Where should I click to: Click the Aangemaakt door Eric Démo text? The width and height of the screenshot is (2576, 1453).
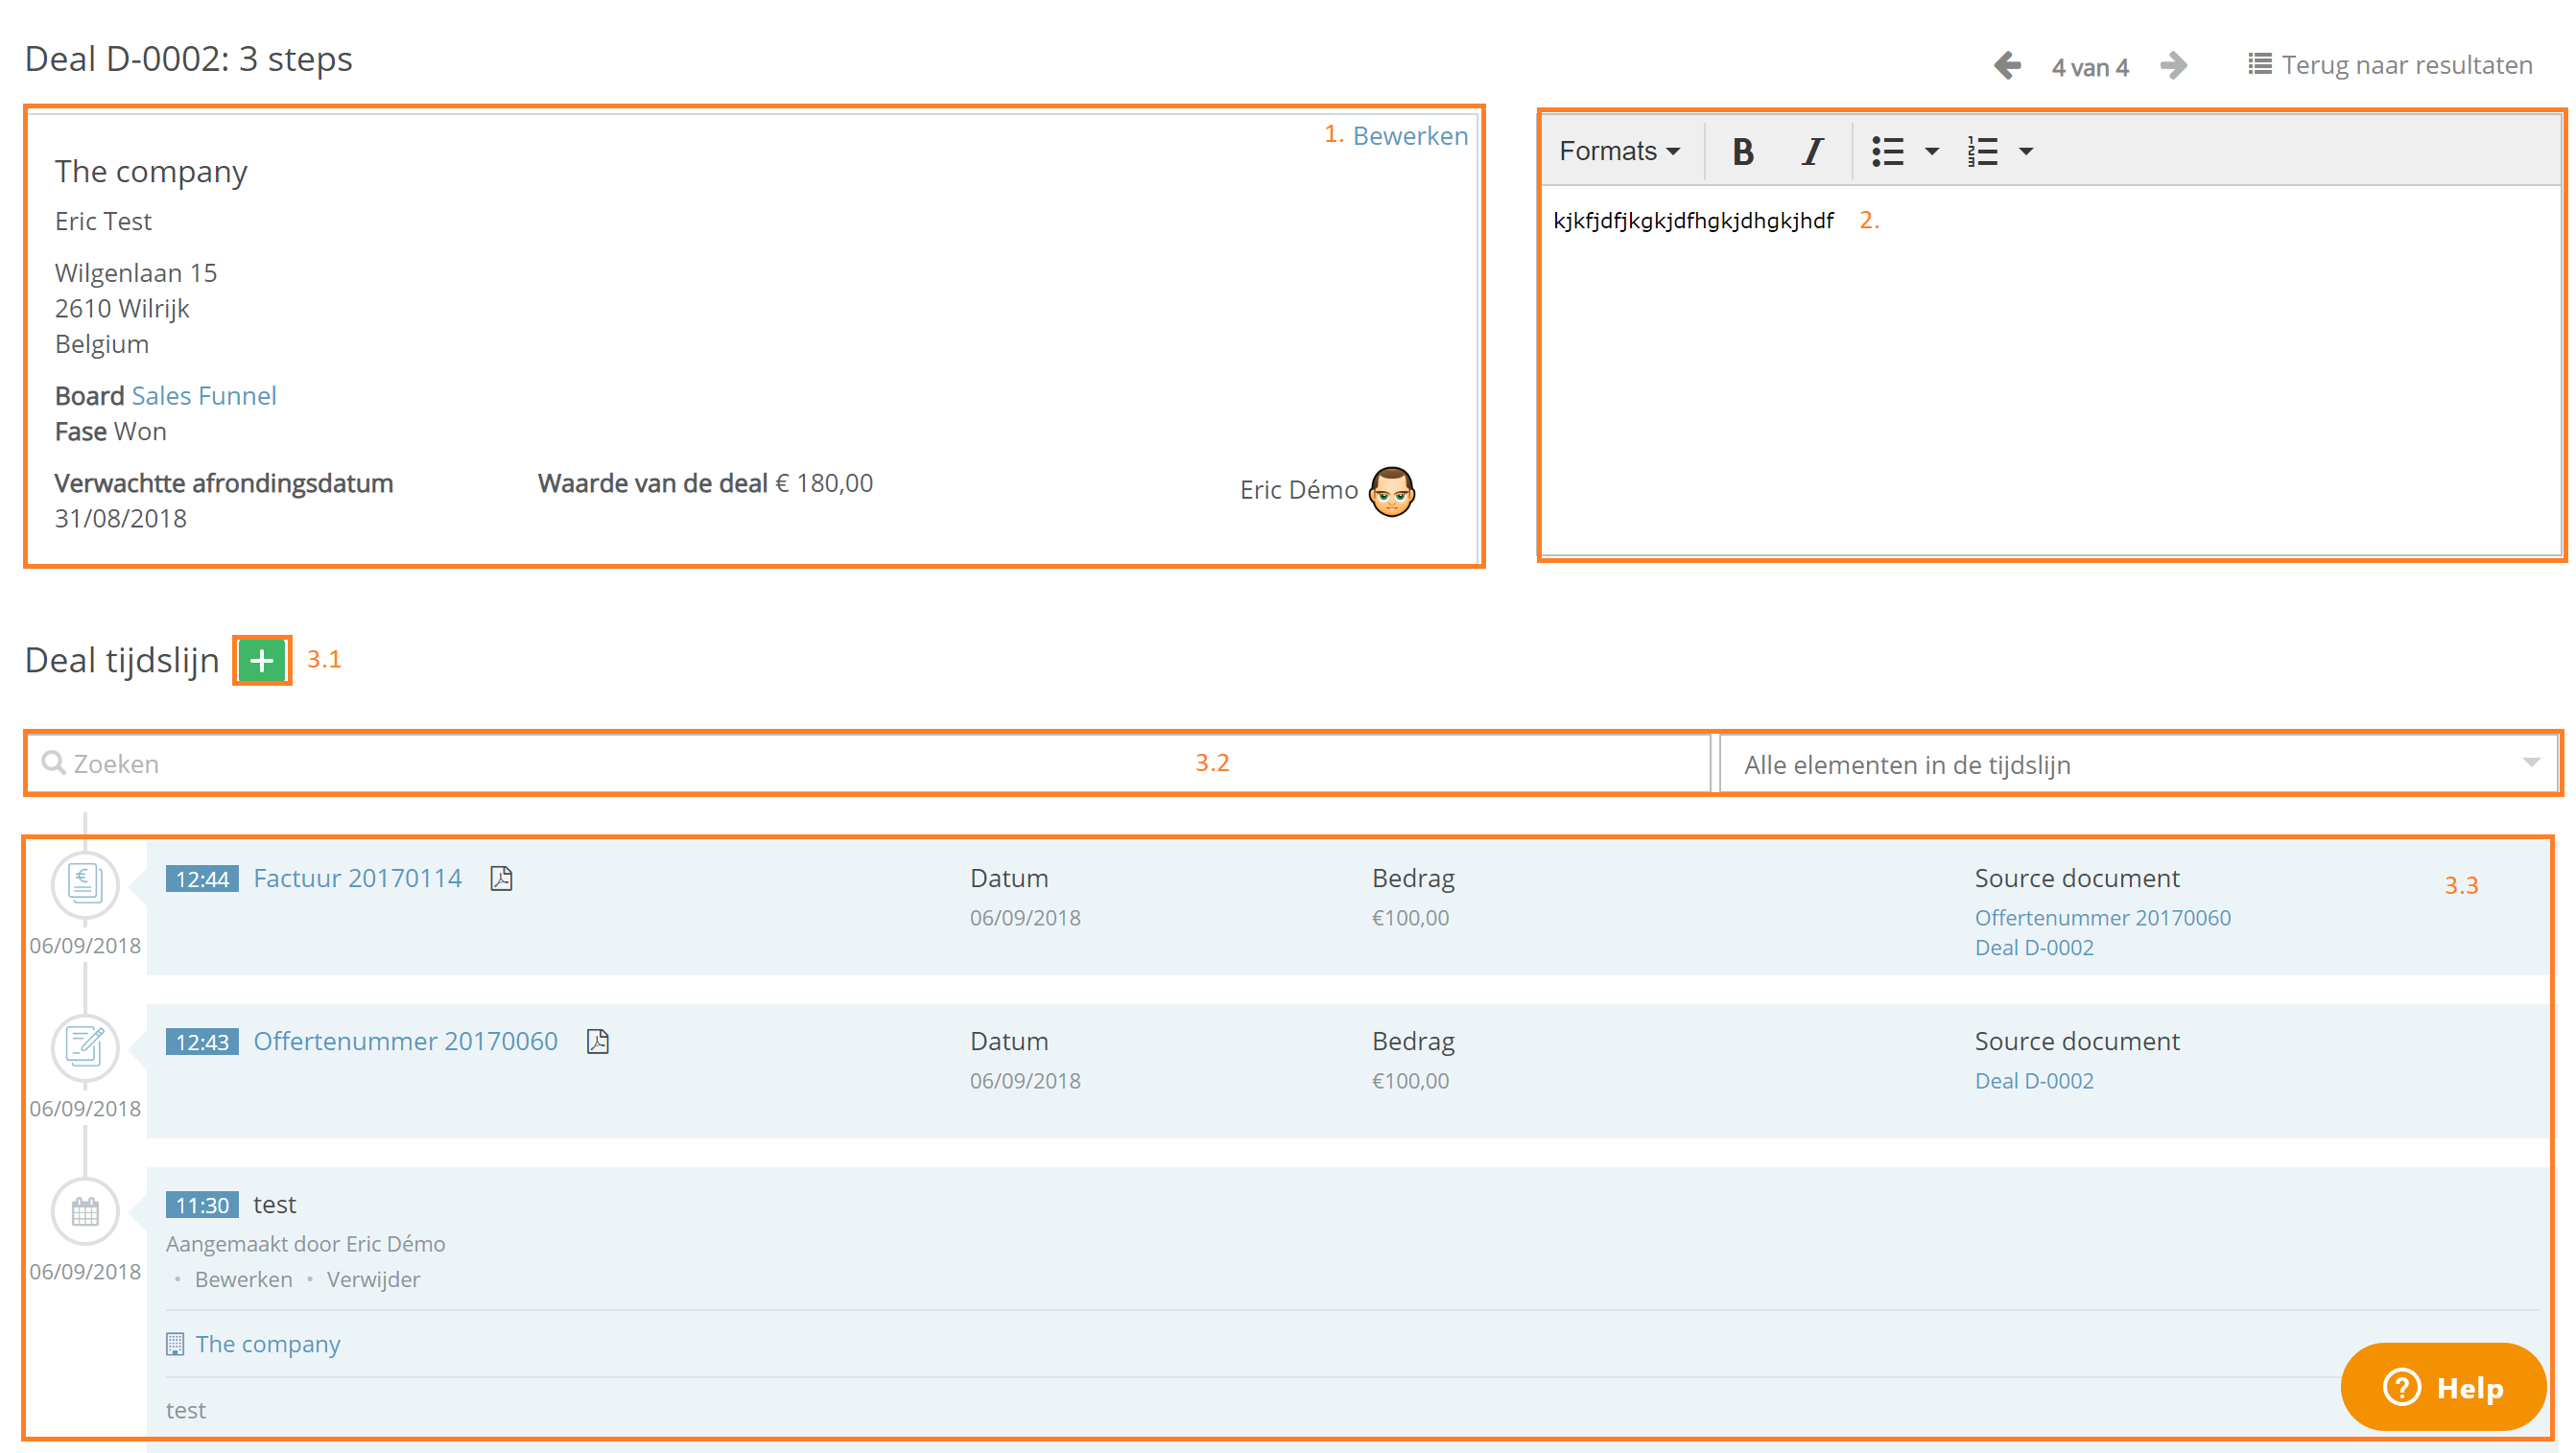point(305,1244)
